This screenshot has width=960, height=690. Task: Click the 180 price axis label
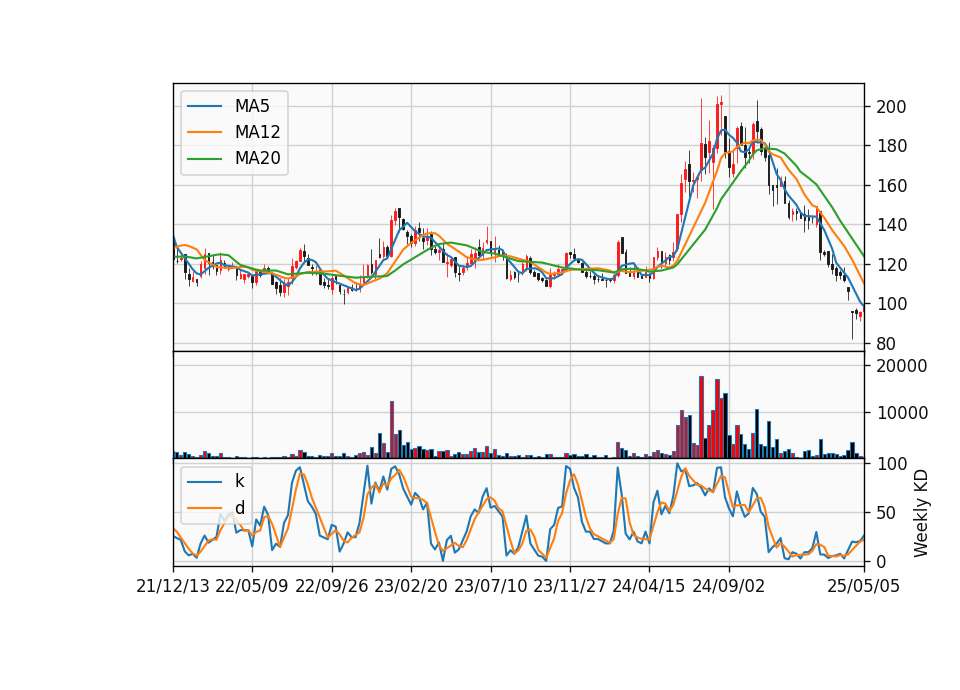coord(891,146)
